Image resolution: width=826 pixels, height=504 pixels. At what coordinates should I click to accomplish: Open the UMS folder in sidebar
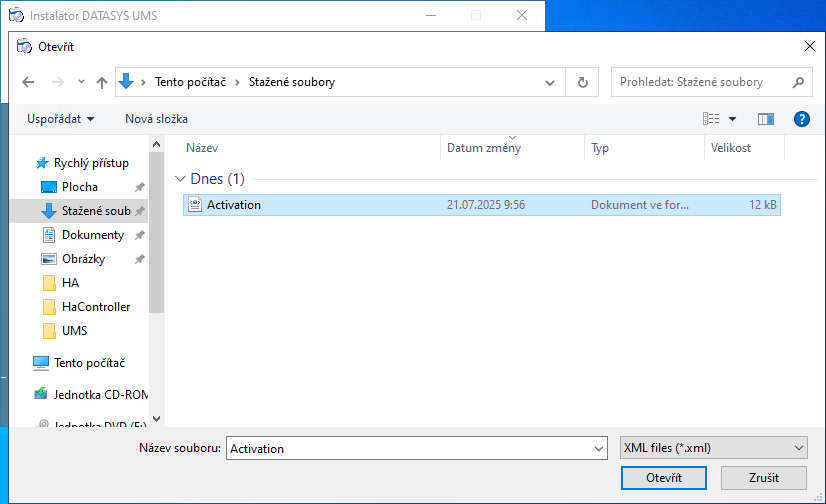(74, 331)
